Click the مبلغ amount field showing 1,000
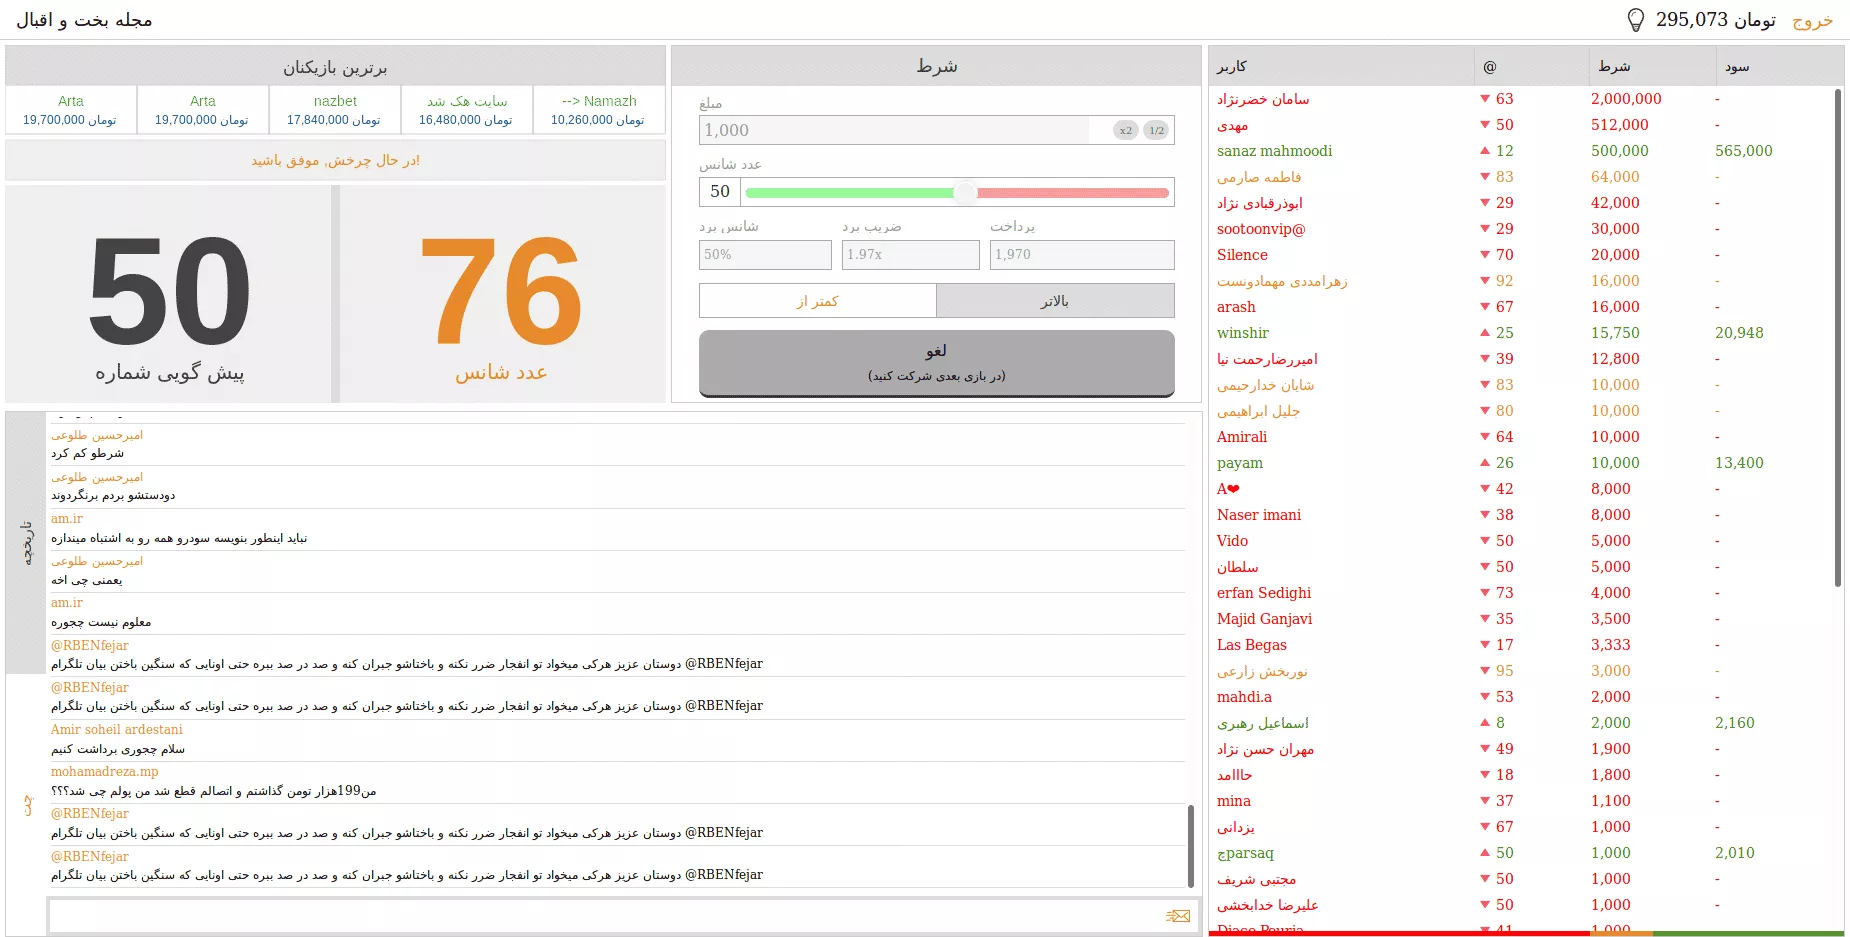The height and width of the screenshot is (937, 1850). click(x=893, y=130)
